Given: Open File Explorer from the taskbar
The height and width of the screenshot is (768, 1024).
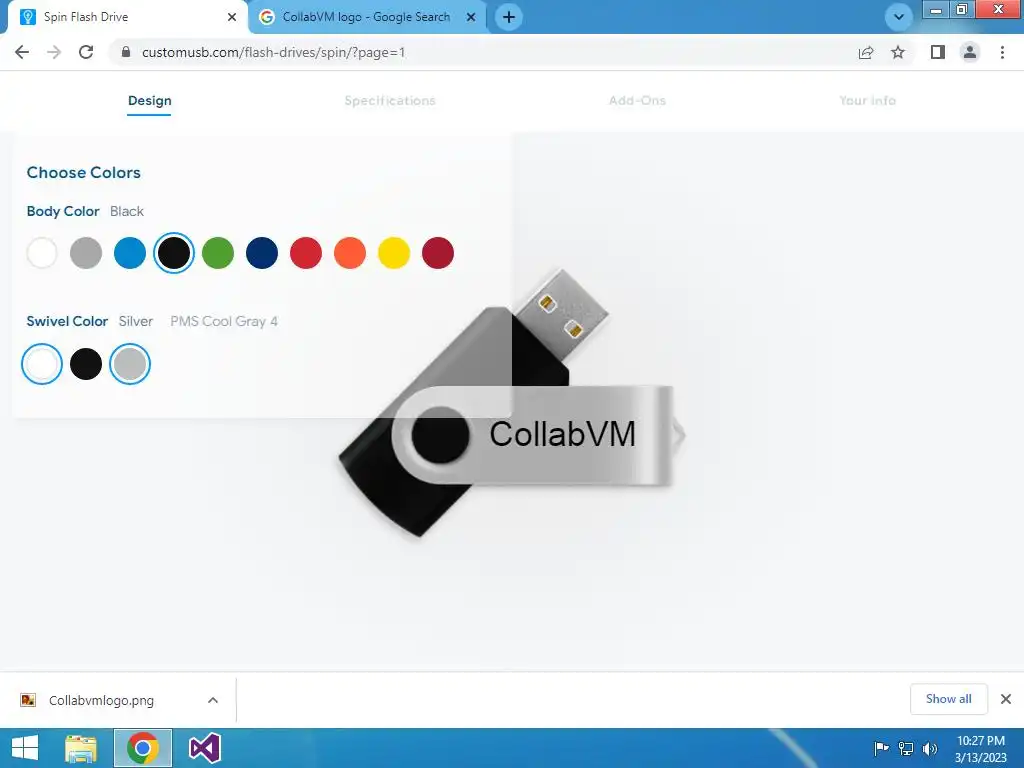Looking at the screenshot, I should pyautogui.click(x=80, y=748).
